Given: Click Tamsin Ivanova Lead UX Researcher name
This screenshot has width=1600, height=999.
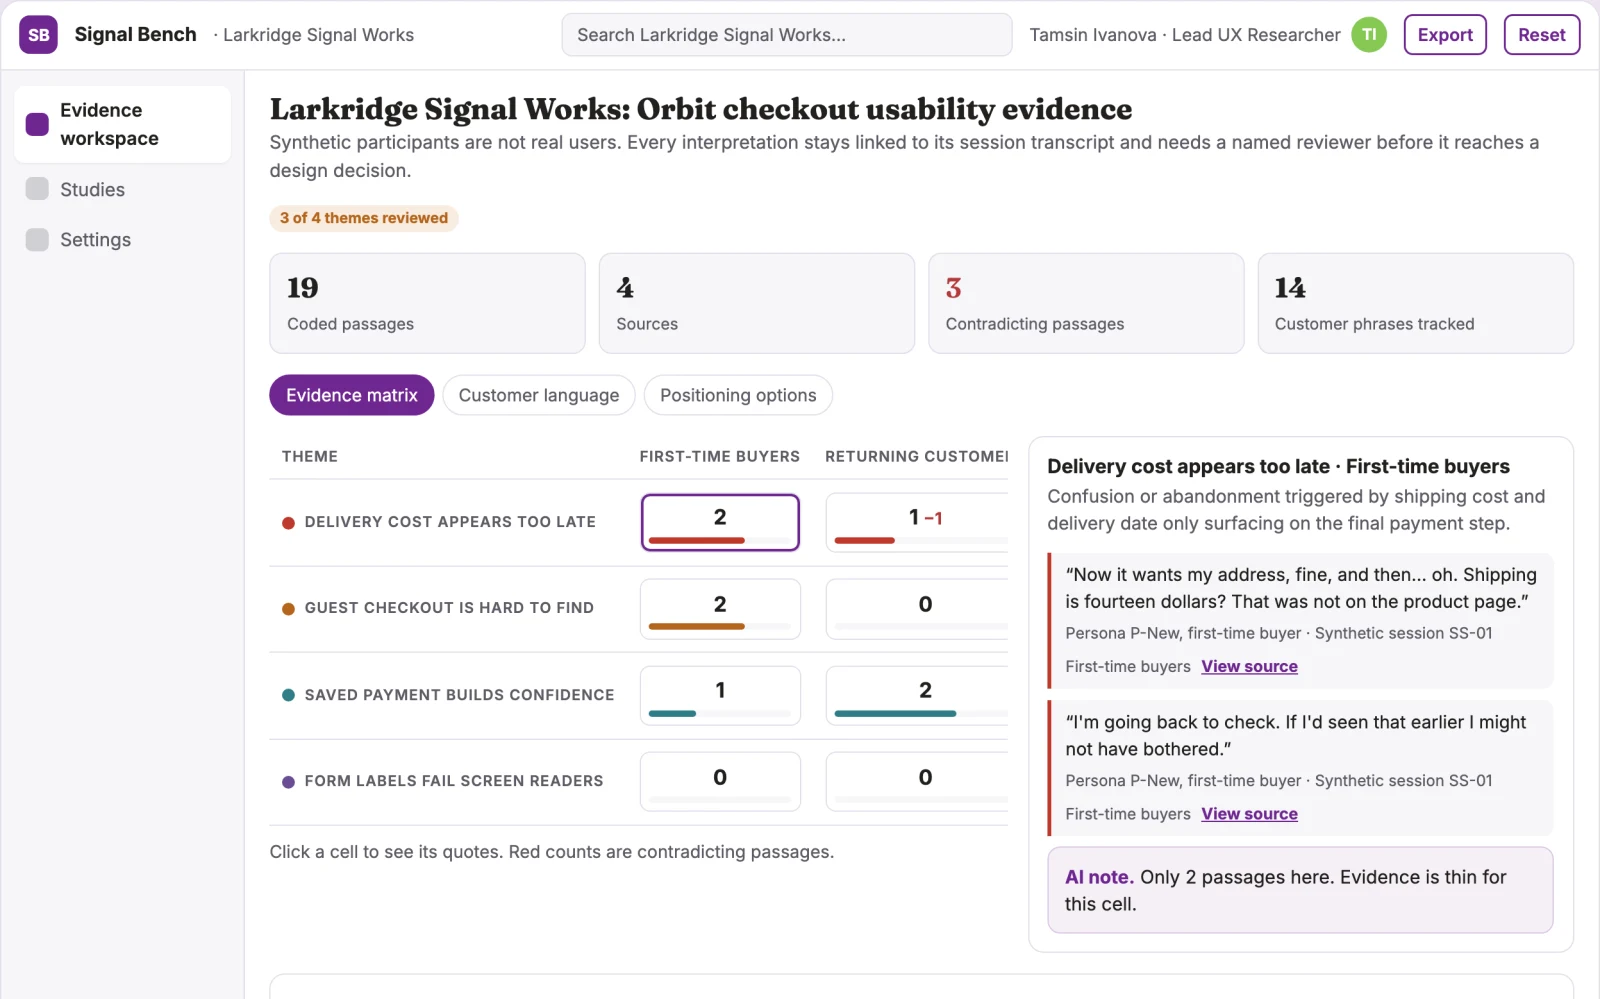Looking at the screenshot, I should 1185,35.
